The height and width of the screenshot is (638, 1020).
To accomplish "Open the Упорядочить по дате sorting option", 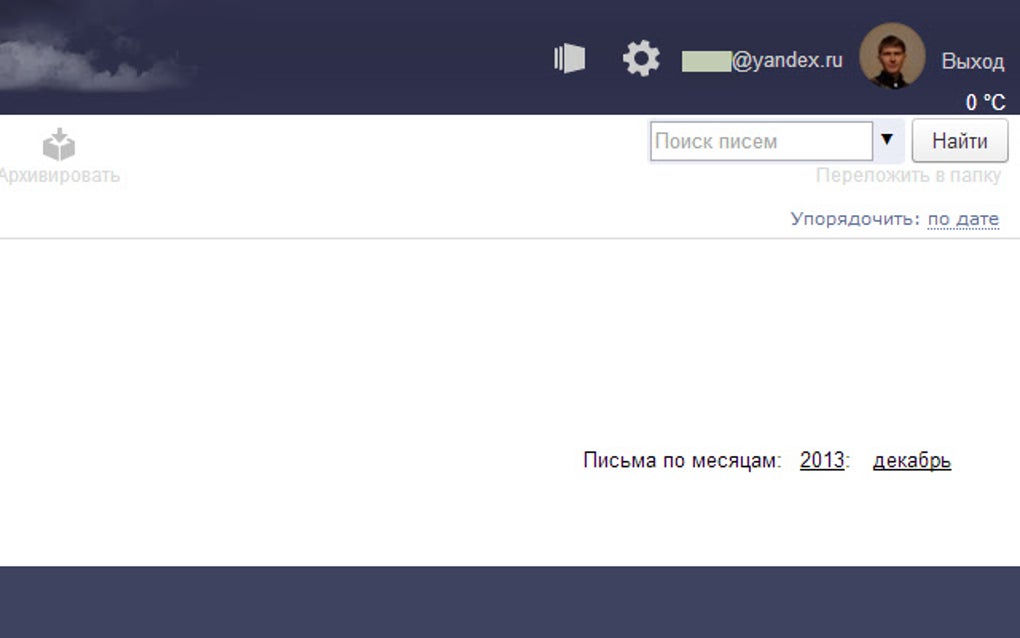I will pos(963,218).
